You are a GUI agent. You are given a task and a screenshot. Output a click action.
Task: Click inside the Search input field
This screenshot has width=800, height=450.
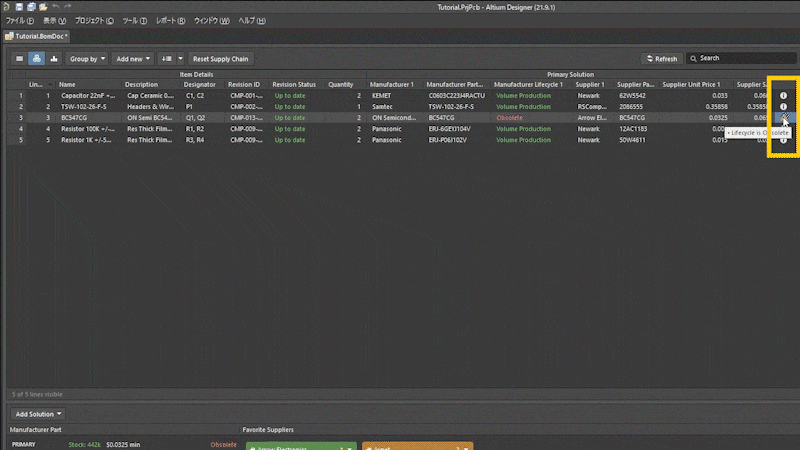[741, 58]
